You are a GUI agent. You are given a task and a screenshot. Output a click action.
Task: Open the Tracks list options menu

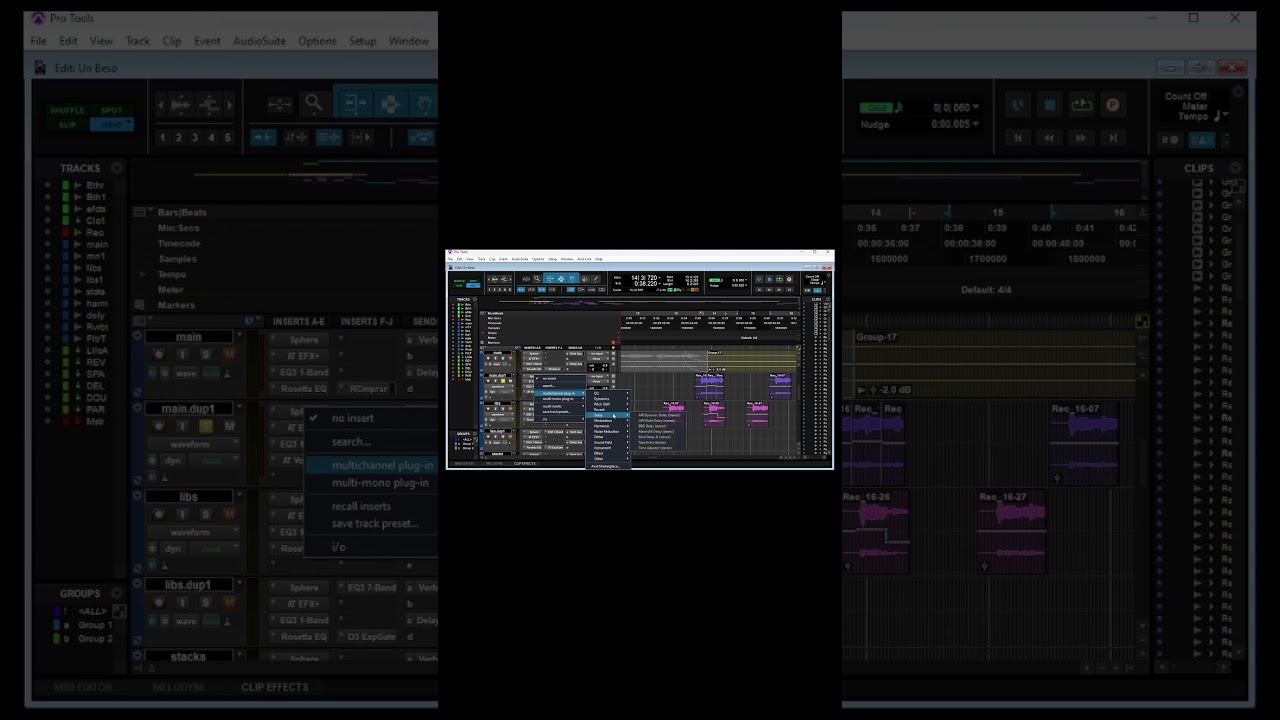(x=475, y=299)
